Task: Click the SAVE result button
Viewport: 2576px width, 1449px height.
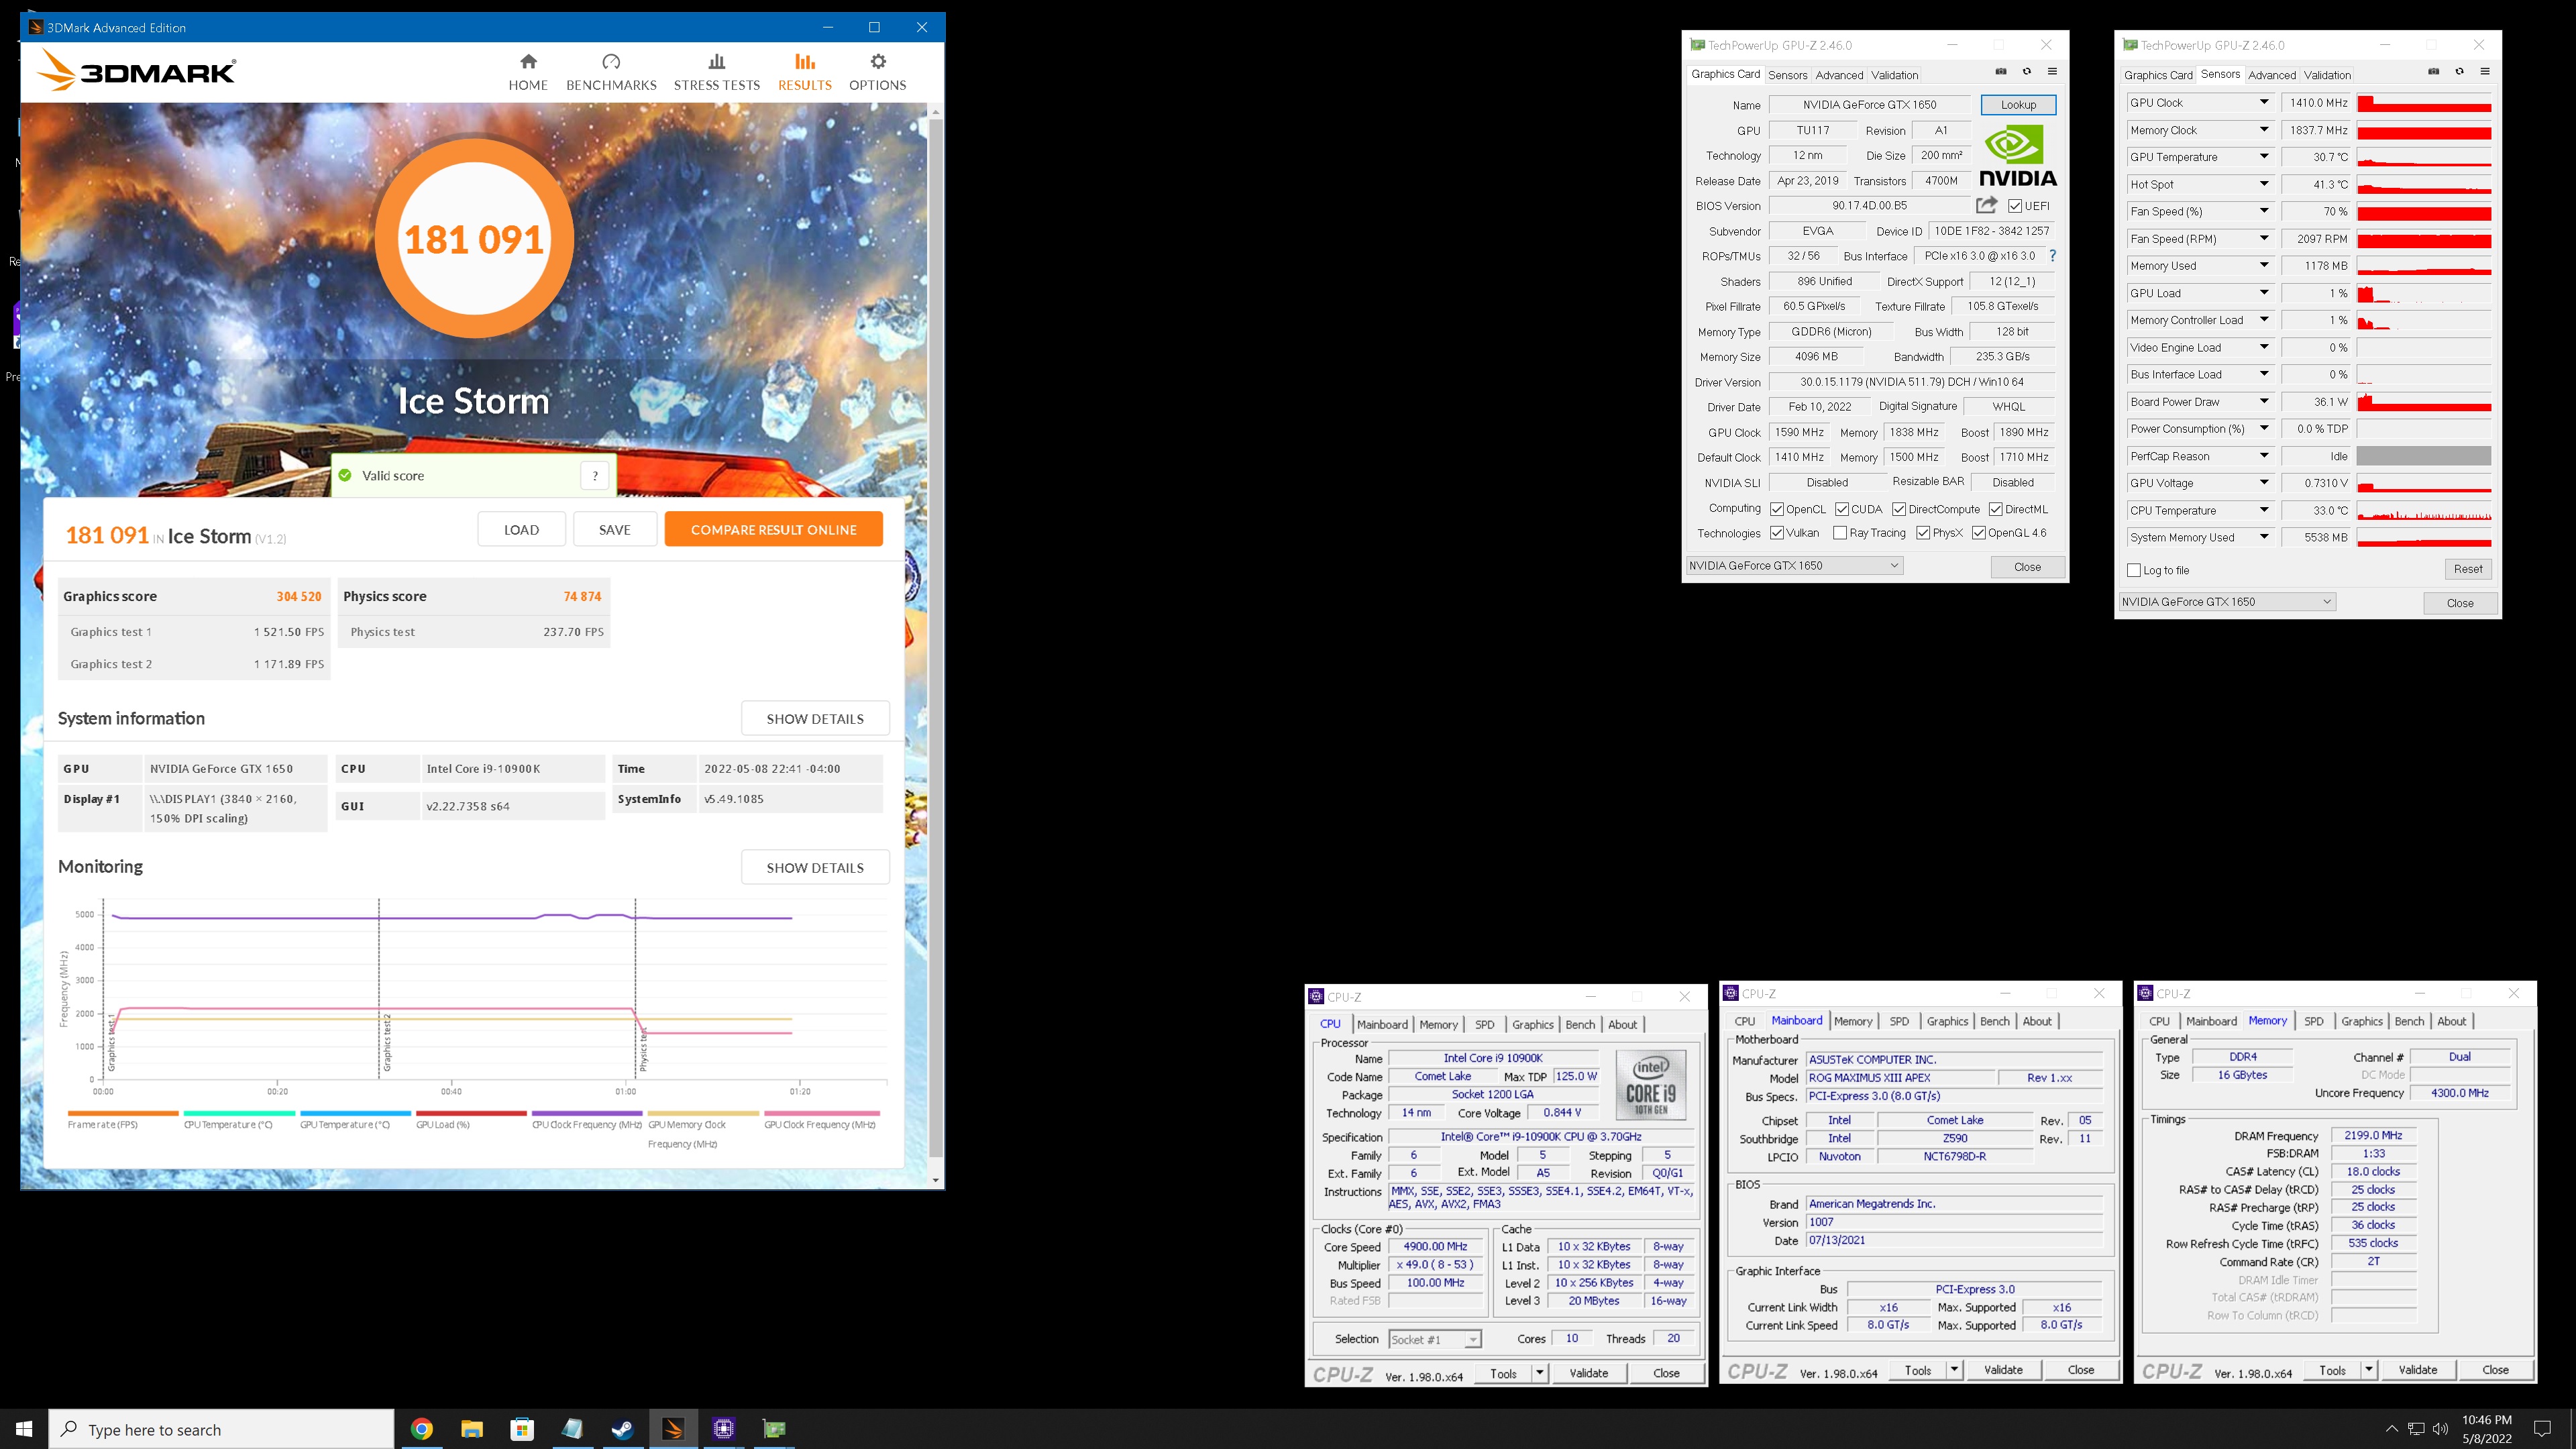Action: (x=614, y=530)
